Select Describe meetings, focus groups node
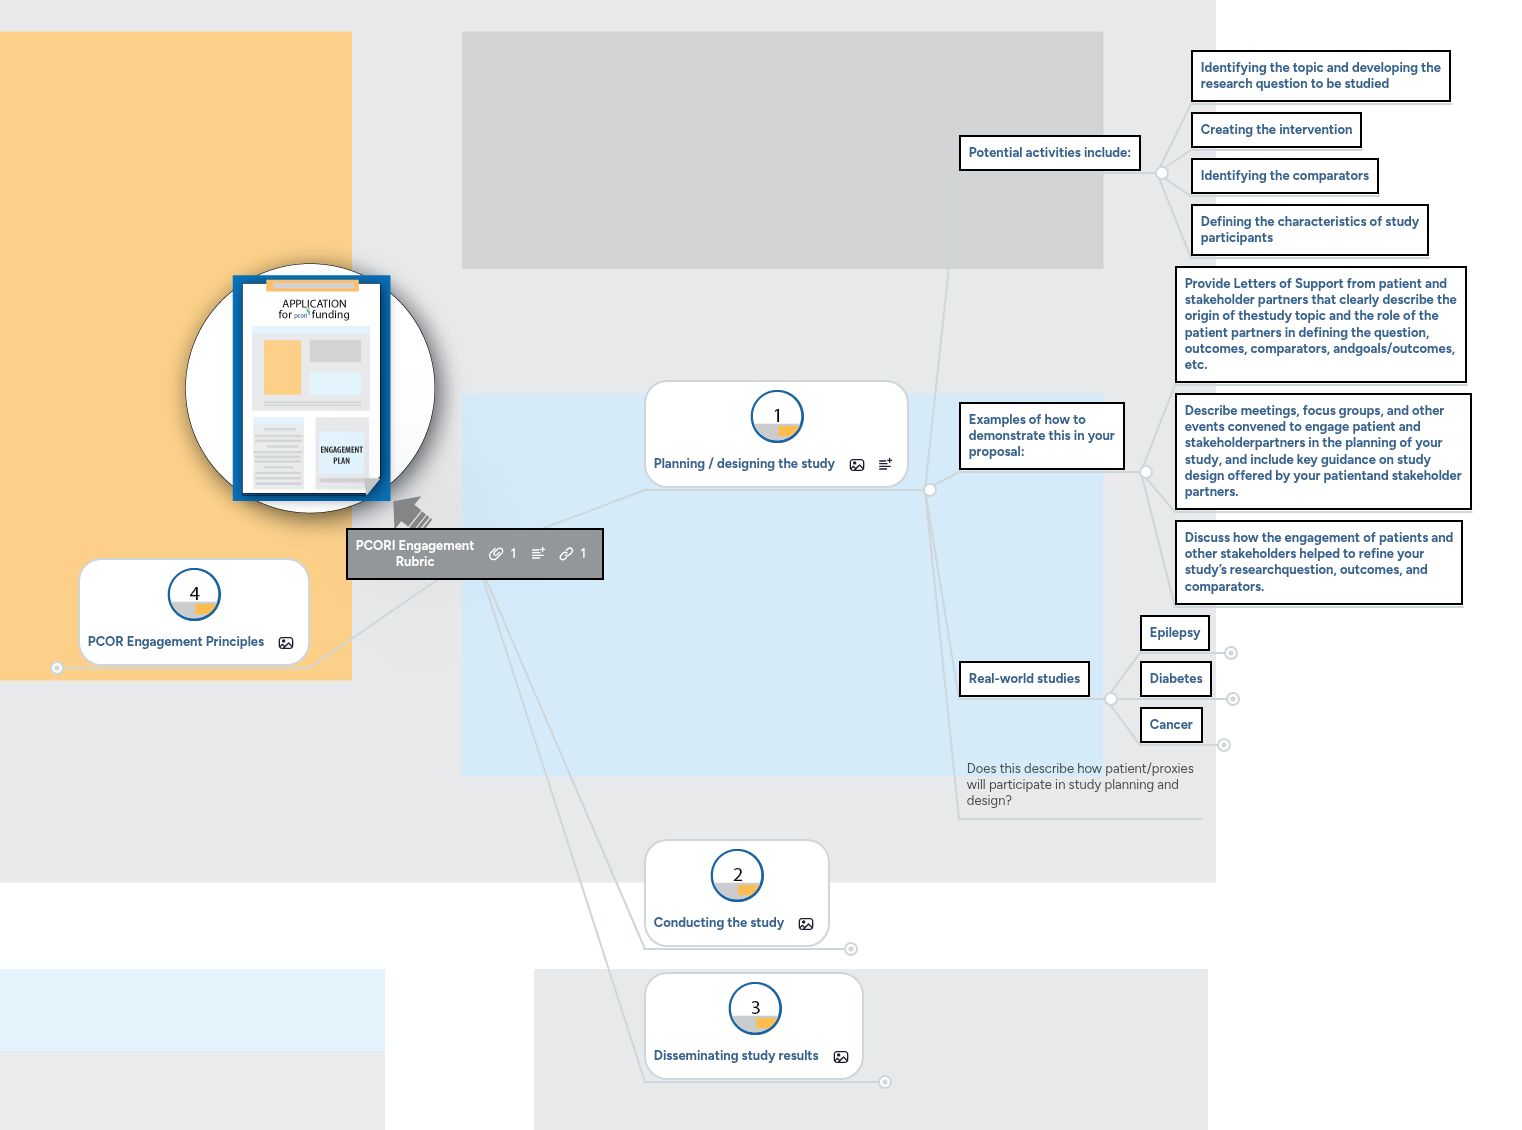This screenshot has width=1522, height=1130. point(1323,451)
